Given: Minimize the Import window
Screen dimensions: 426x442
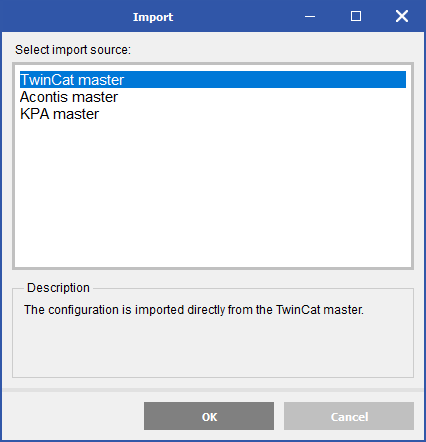Looking at the screenshot, I should tap(310, 16).
